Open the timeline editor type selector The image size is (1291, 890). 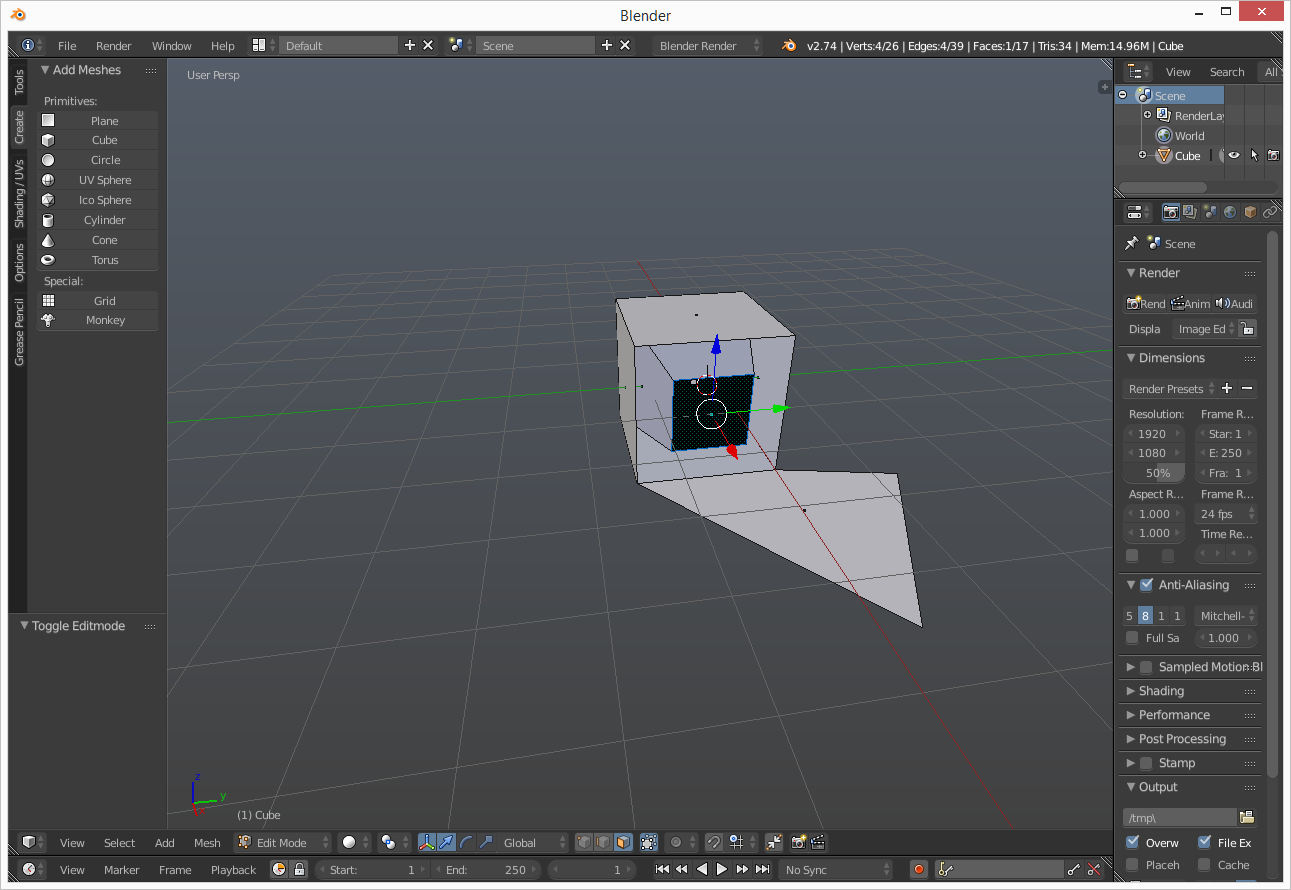click(33, 869)
